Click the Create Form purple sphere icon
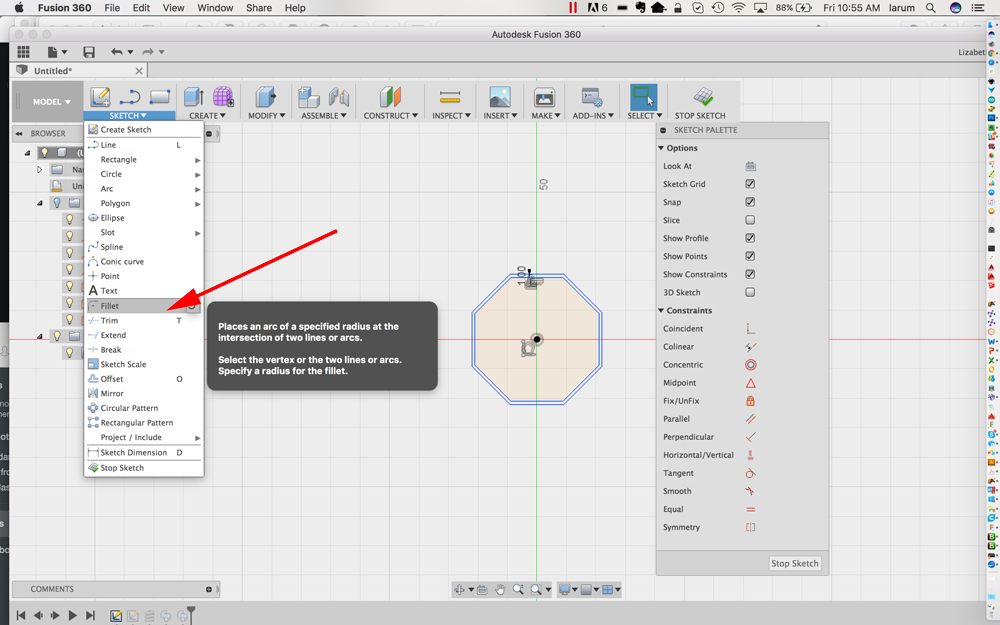The height and width of the screenshot is (625, 1000). [x=223, y=97]
